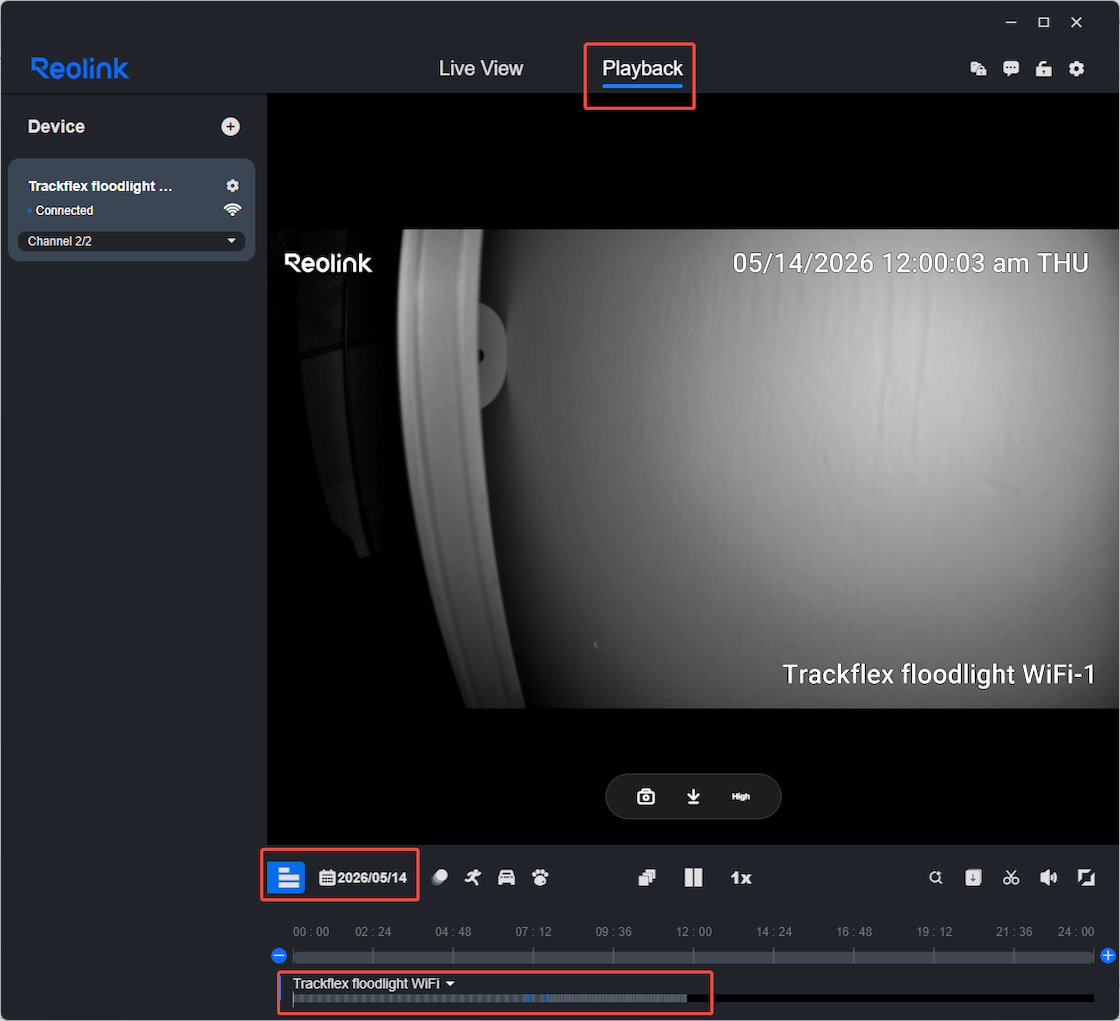
Task: Open the multi-client transfer icon in header
Action: tap(978, 69)
